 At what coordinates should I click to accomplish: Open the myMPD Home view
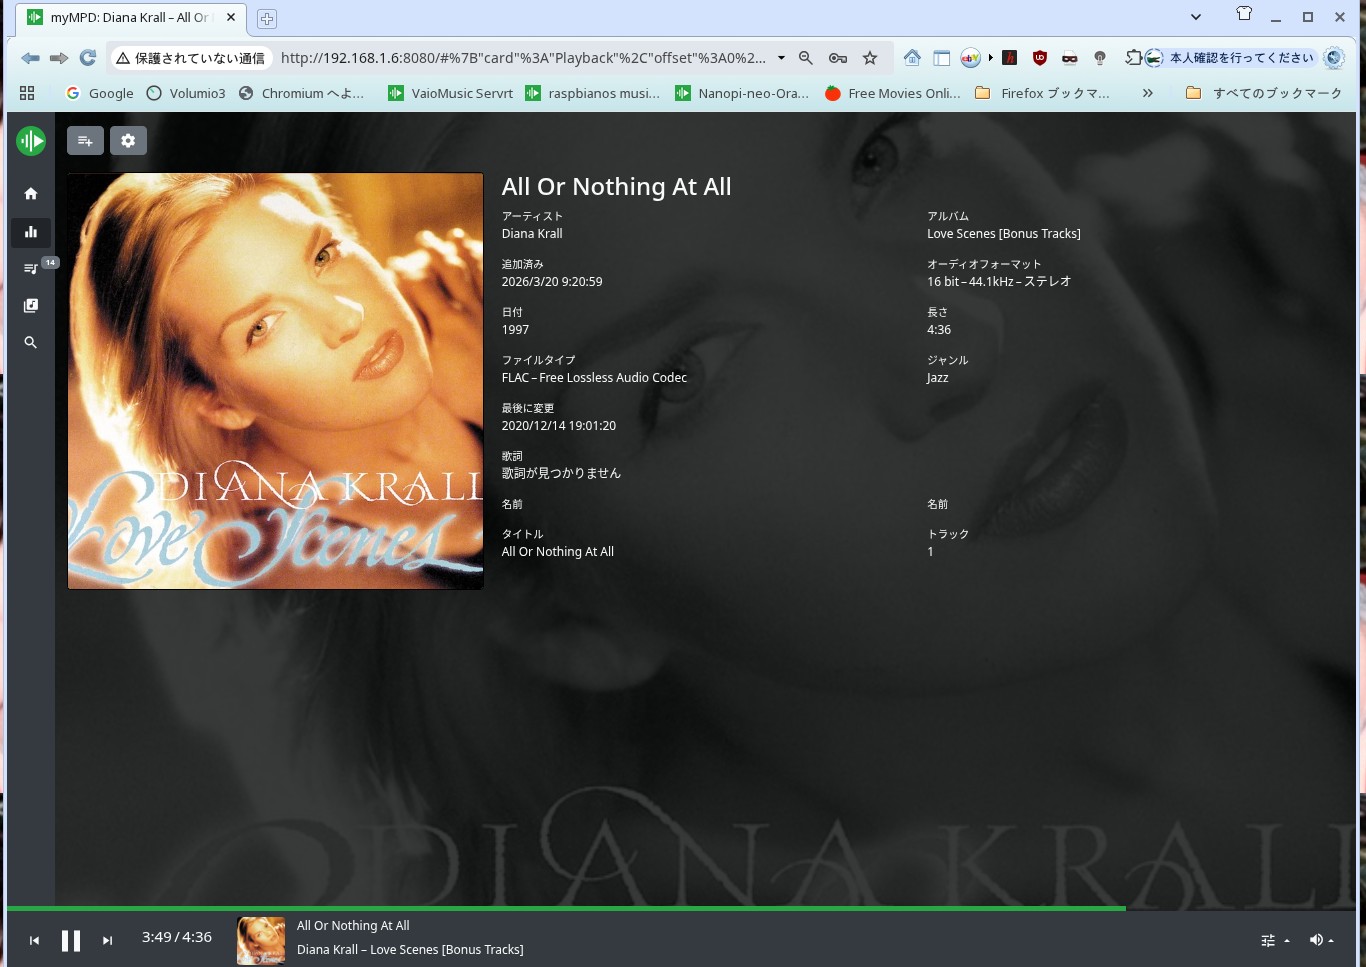pos(31,194)
